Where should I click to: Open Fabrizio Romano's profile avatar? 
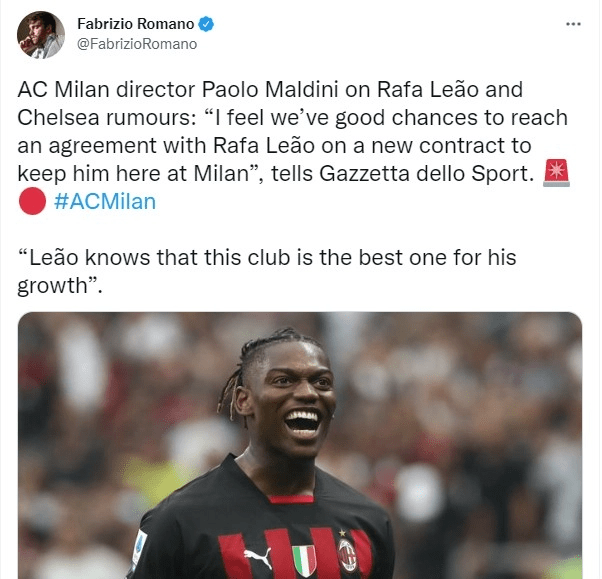tap(41, 35)
